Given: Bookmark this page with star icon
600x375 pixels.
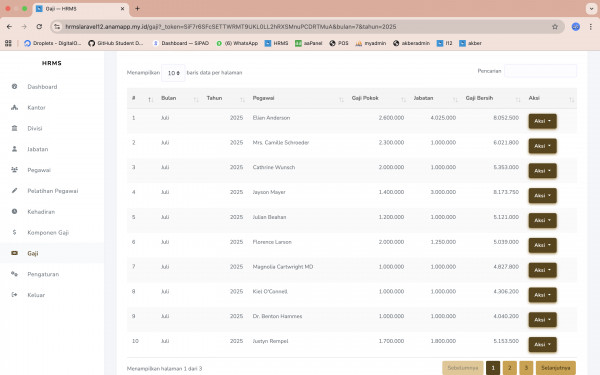Looking at the screenshot, I should pyautogui.click(x=555, y=27).
